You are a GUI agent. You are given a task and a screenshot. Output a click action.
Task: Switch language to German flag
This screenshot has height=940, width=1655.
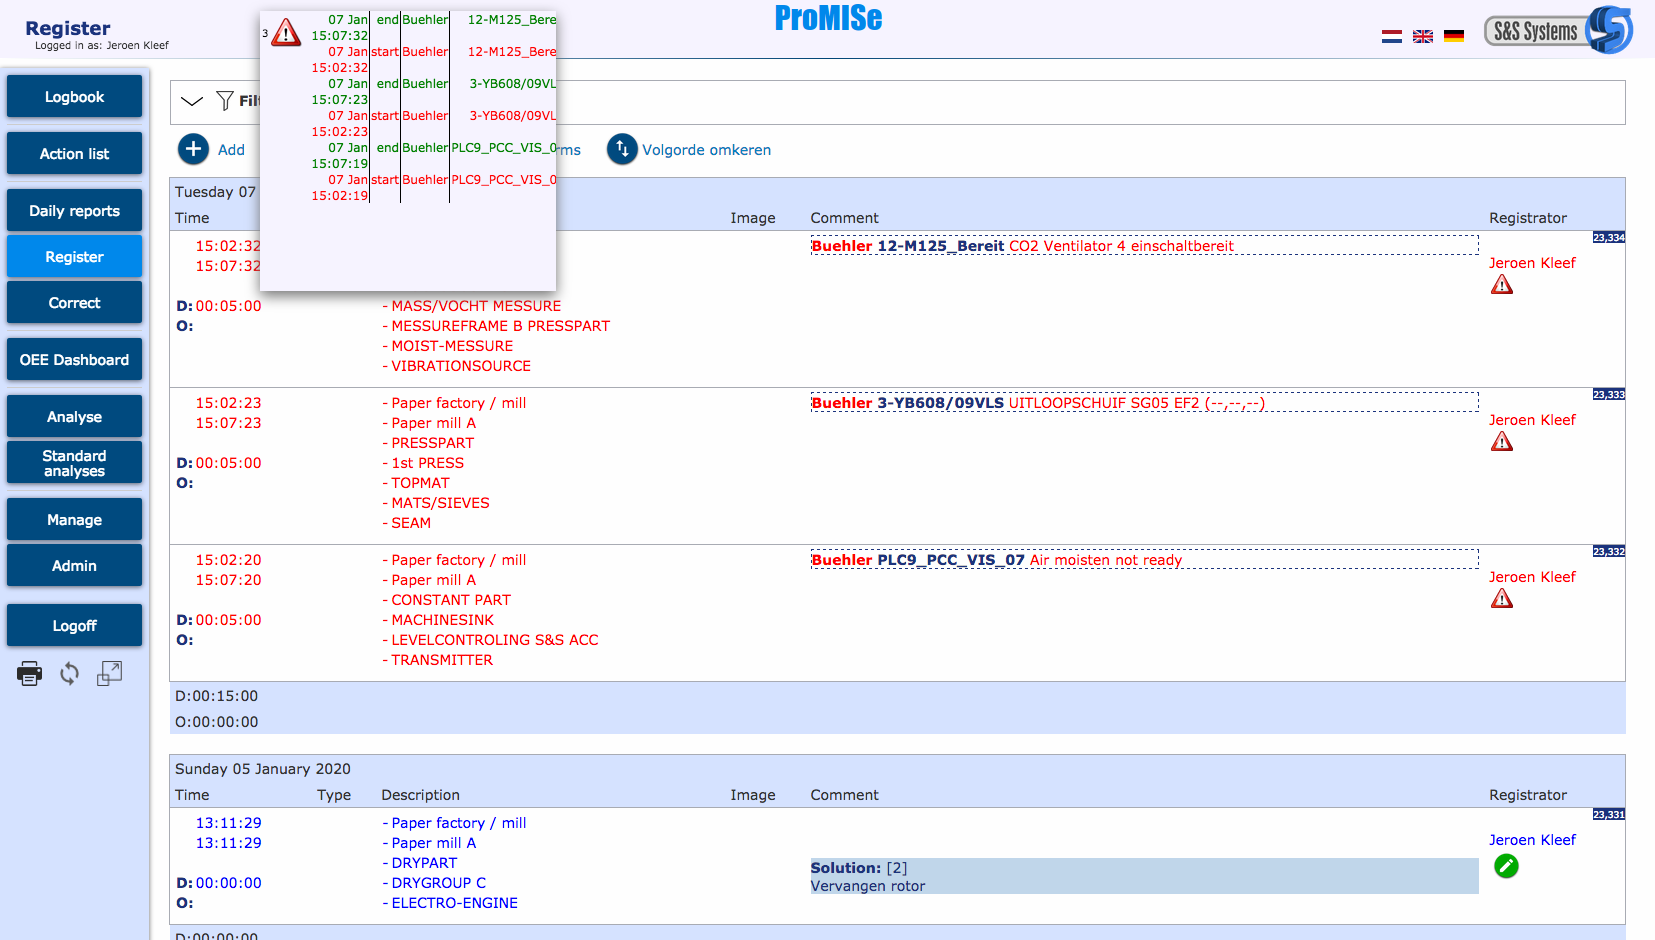pyautogui.click(x=1453, y=36)
